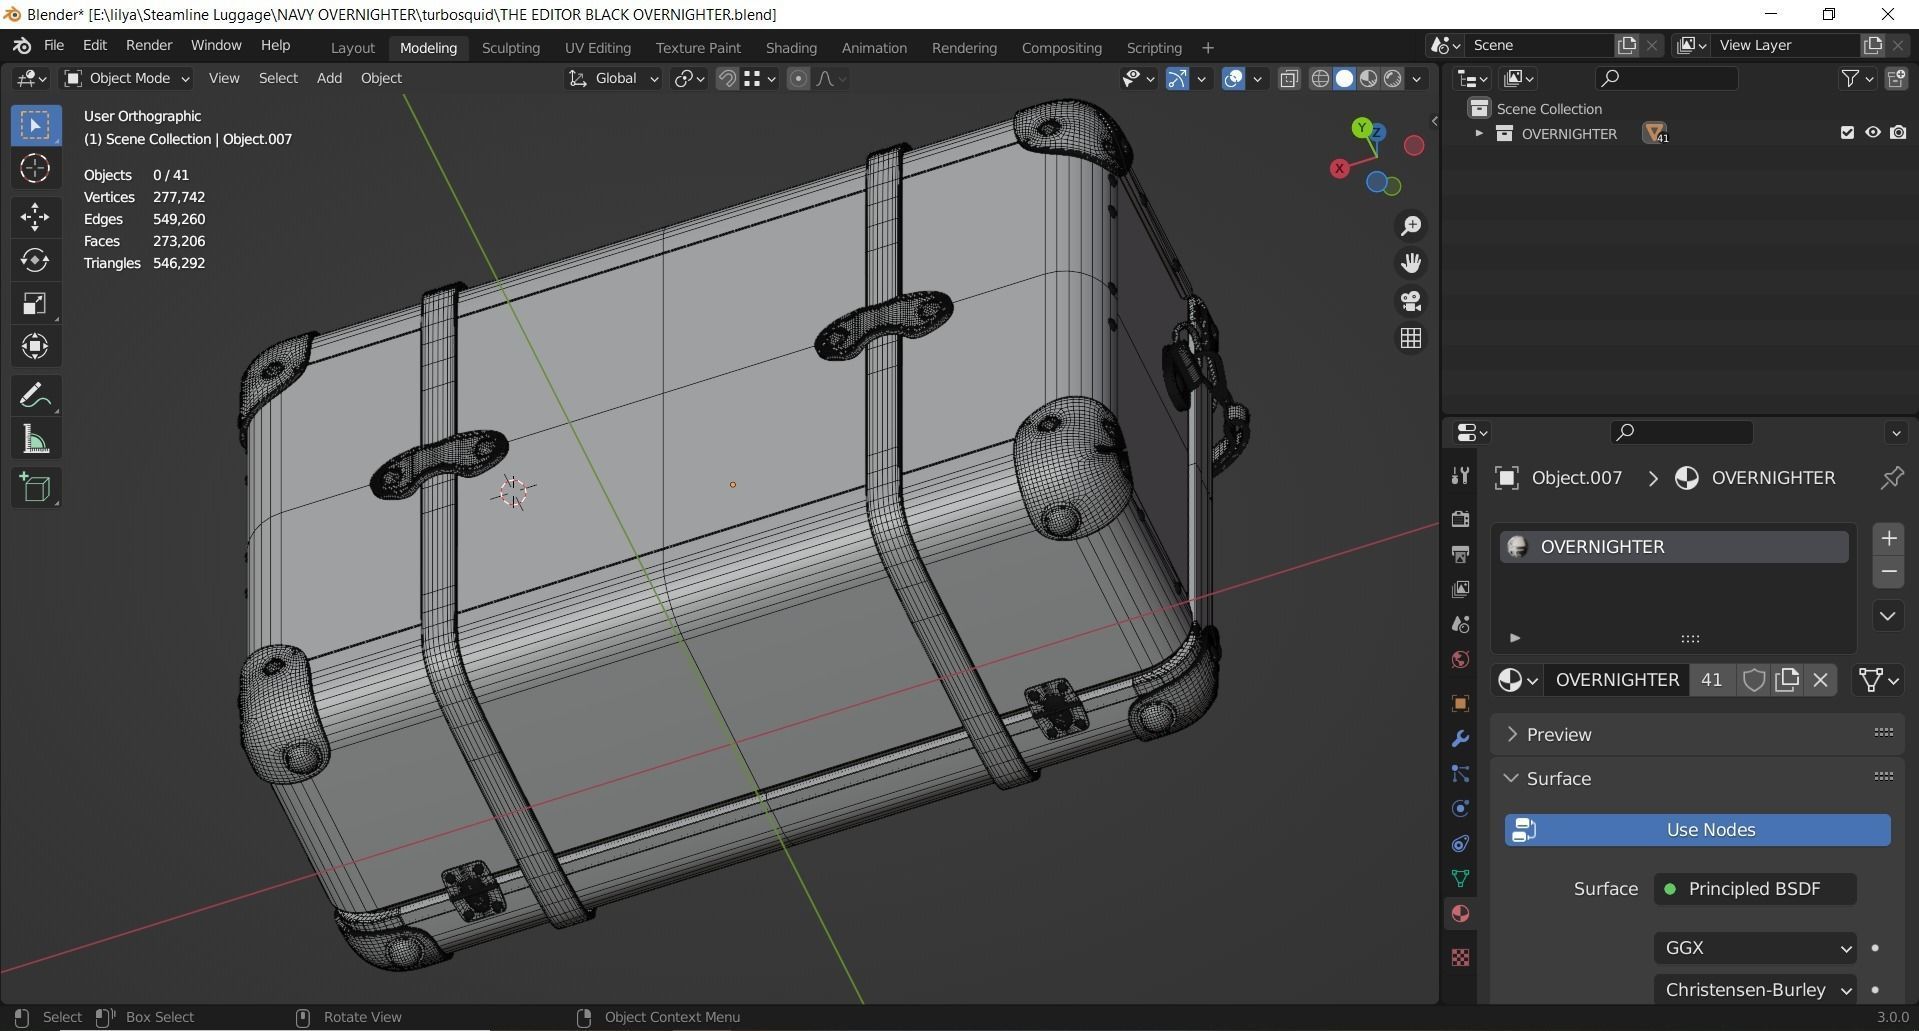Switch to wireframe viewport shading

[x=1320, y=78]
